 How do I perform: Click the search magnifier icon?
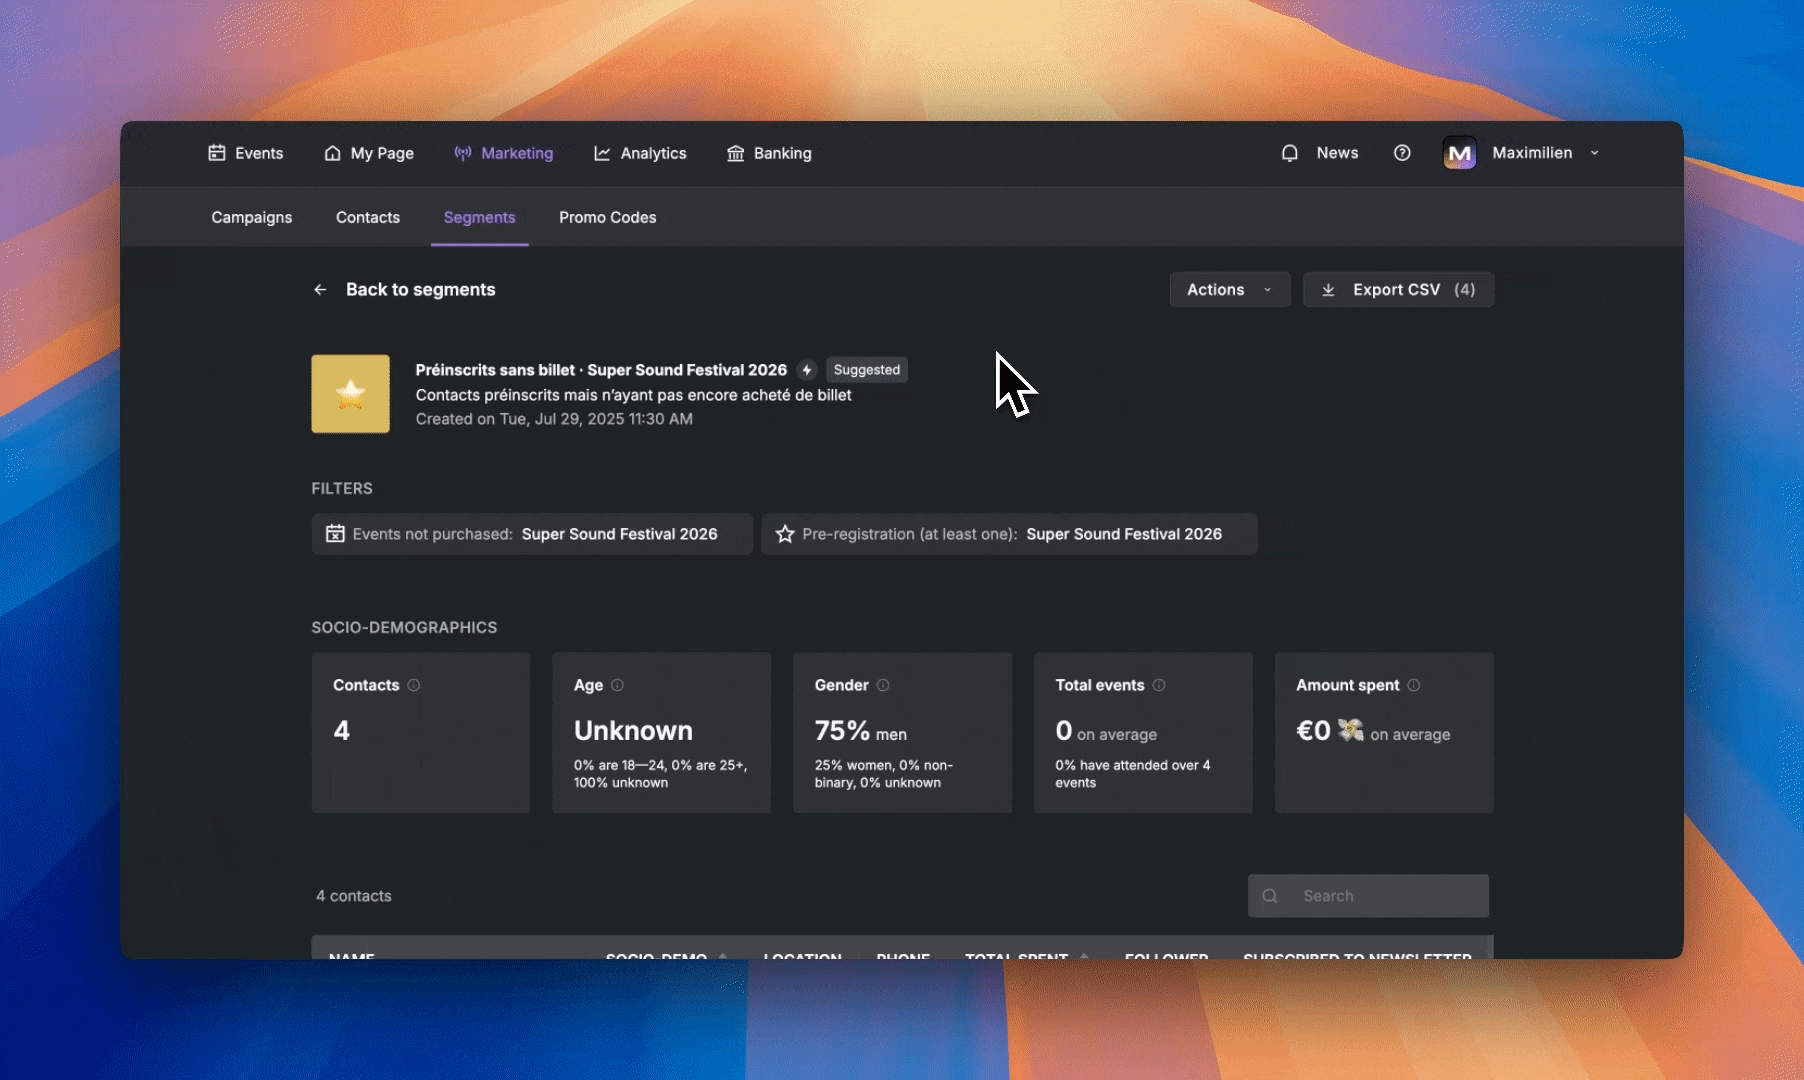[1270, 896]
